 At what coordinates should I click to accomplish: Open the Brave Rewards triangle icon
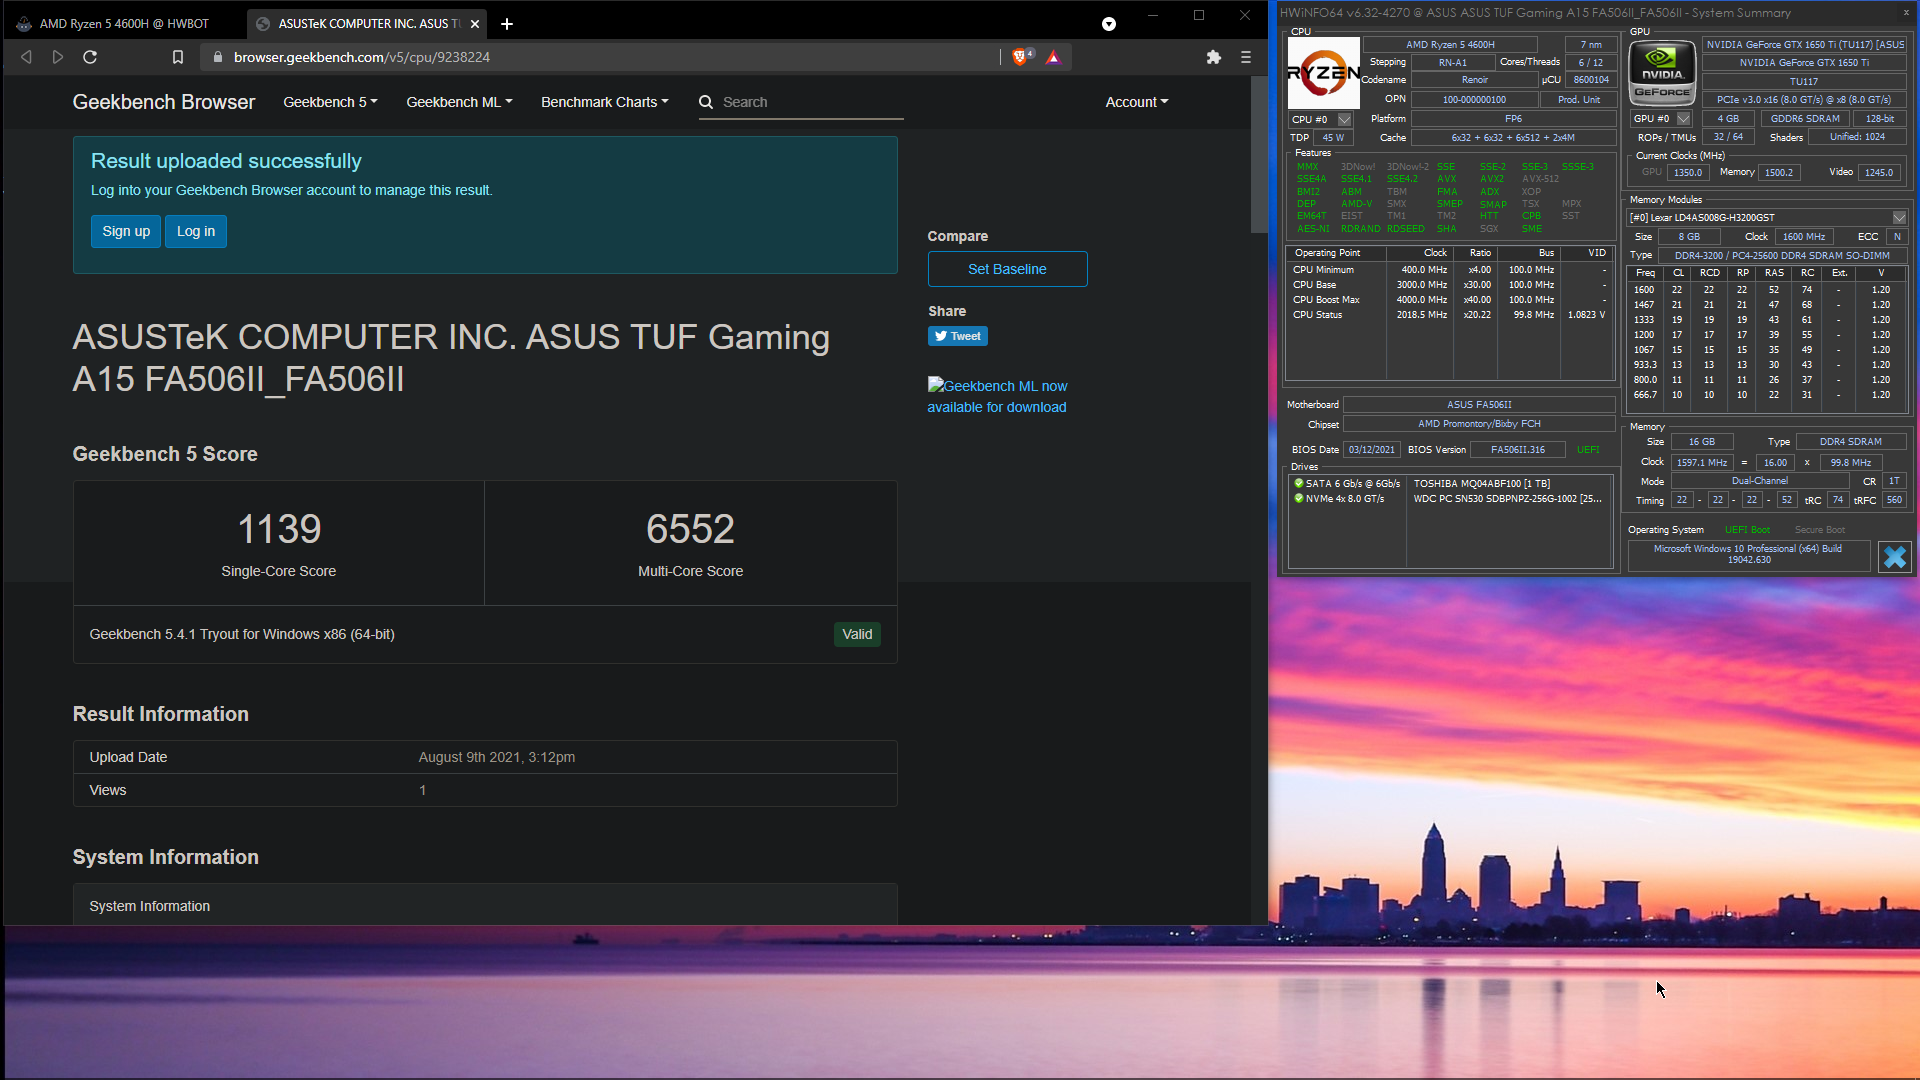[x=1053, y=57]
